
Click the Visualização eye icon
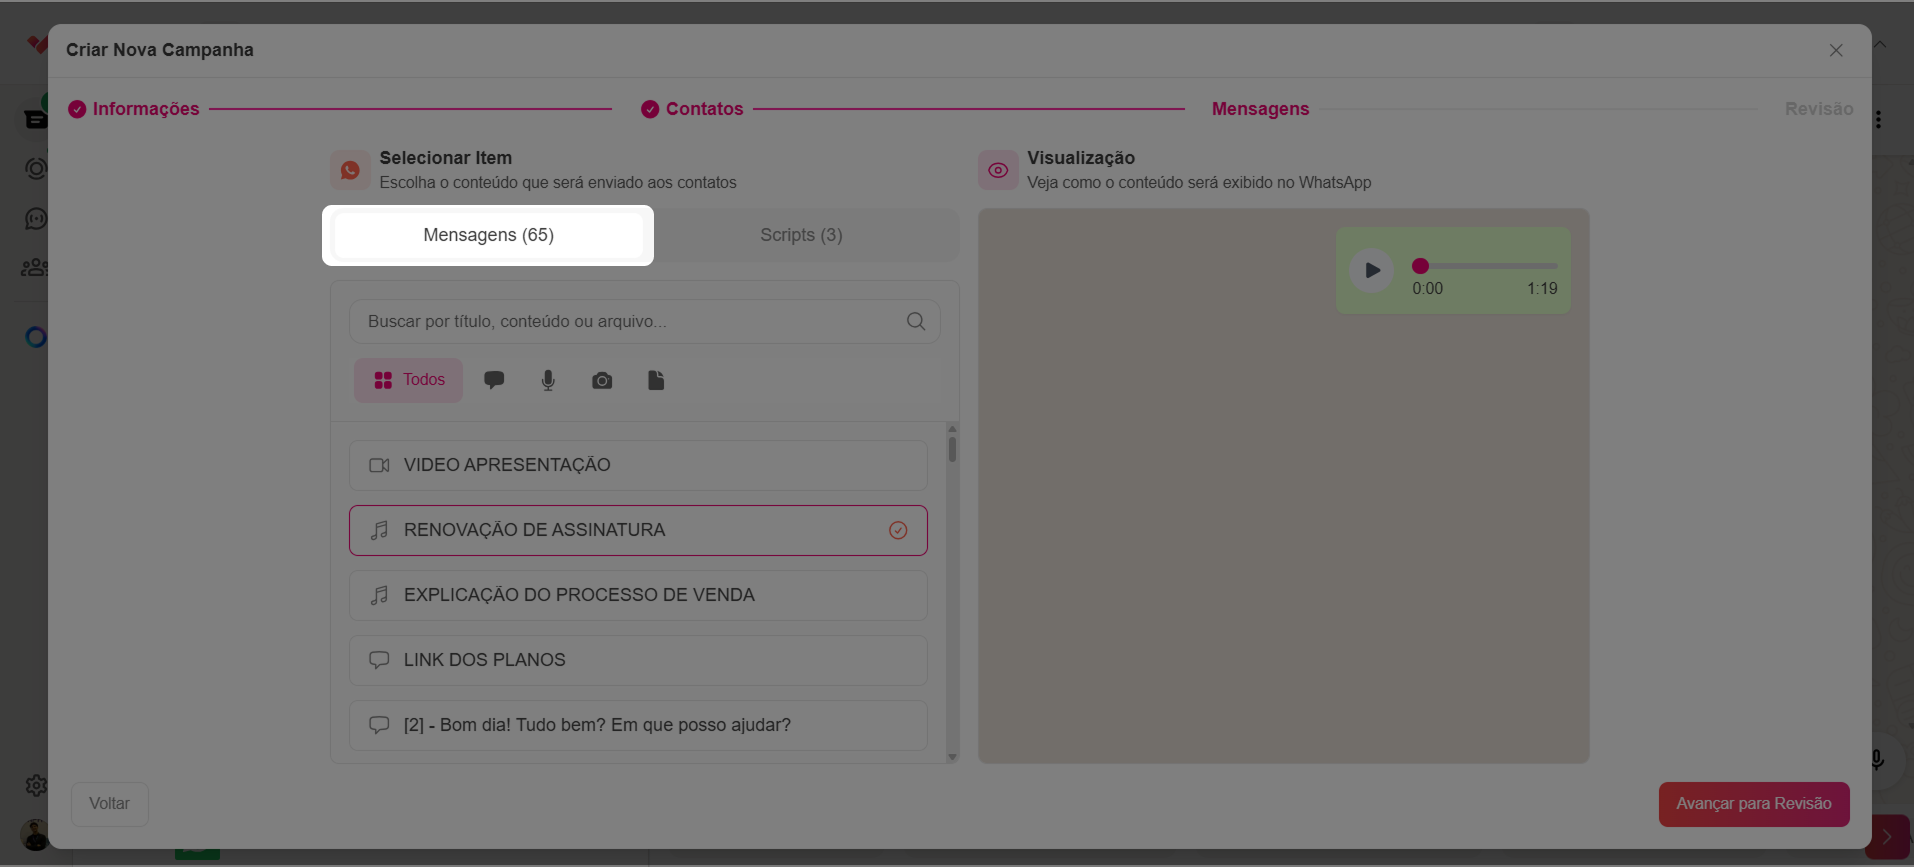click(998, 170)
